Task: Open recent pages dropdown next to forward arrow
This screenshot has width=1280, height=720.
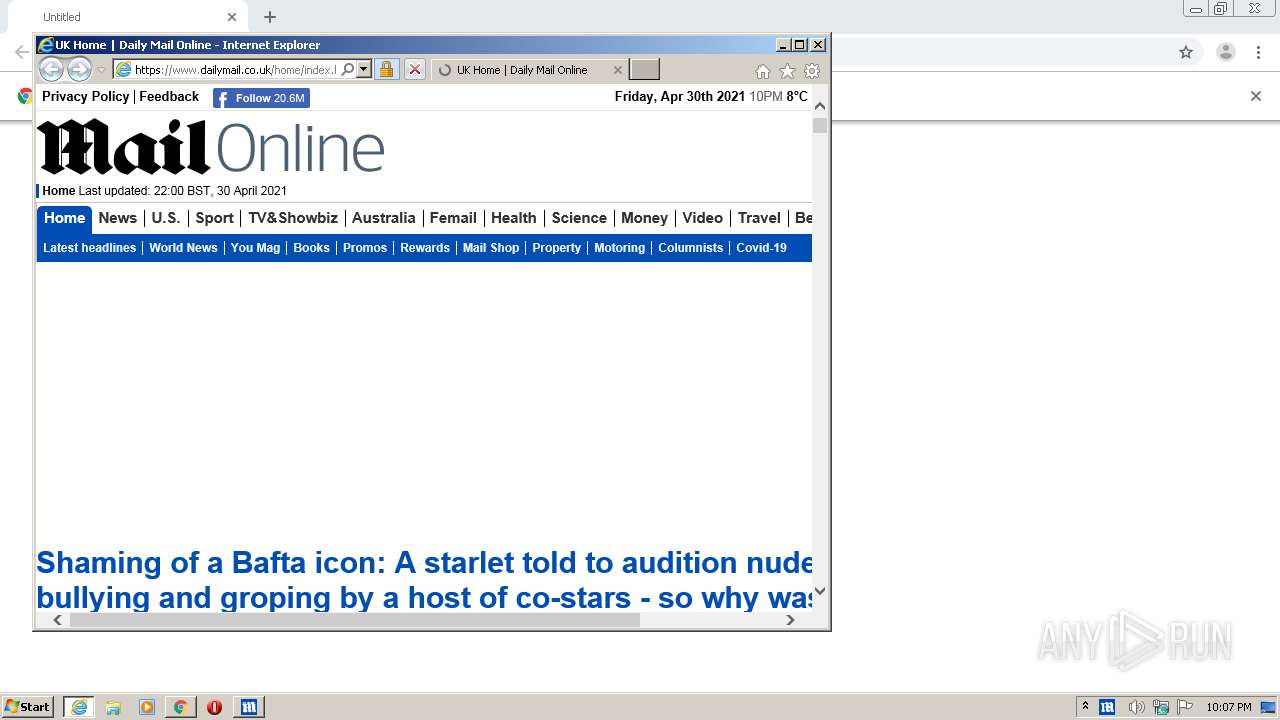Action: click(101, 70)
